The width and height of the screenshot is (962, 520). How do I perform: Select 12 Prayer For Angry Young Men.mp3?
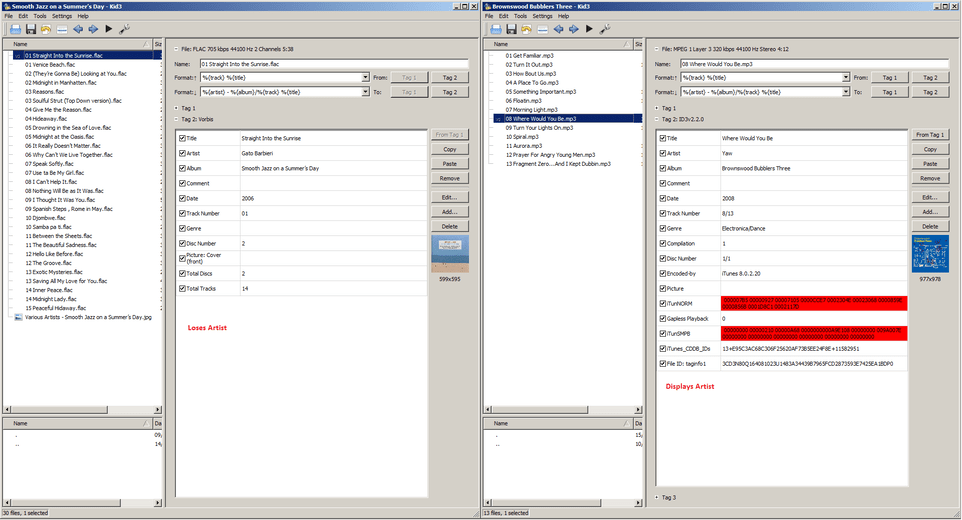(550, 155)
